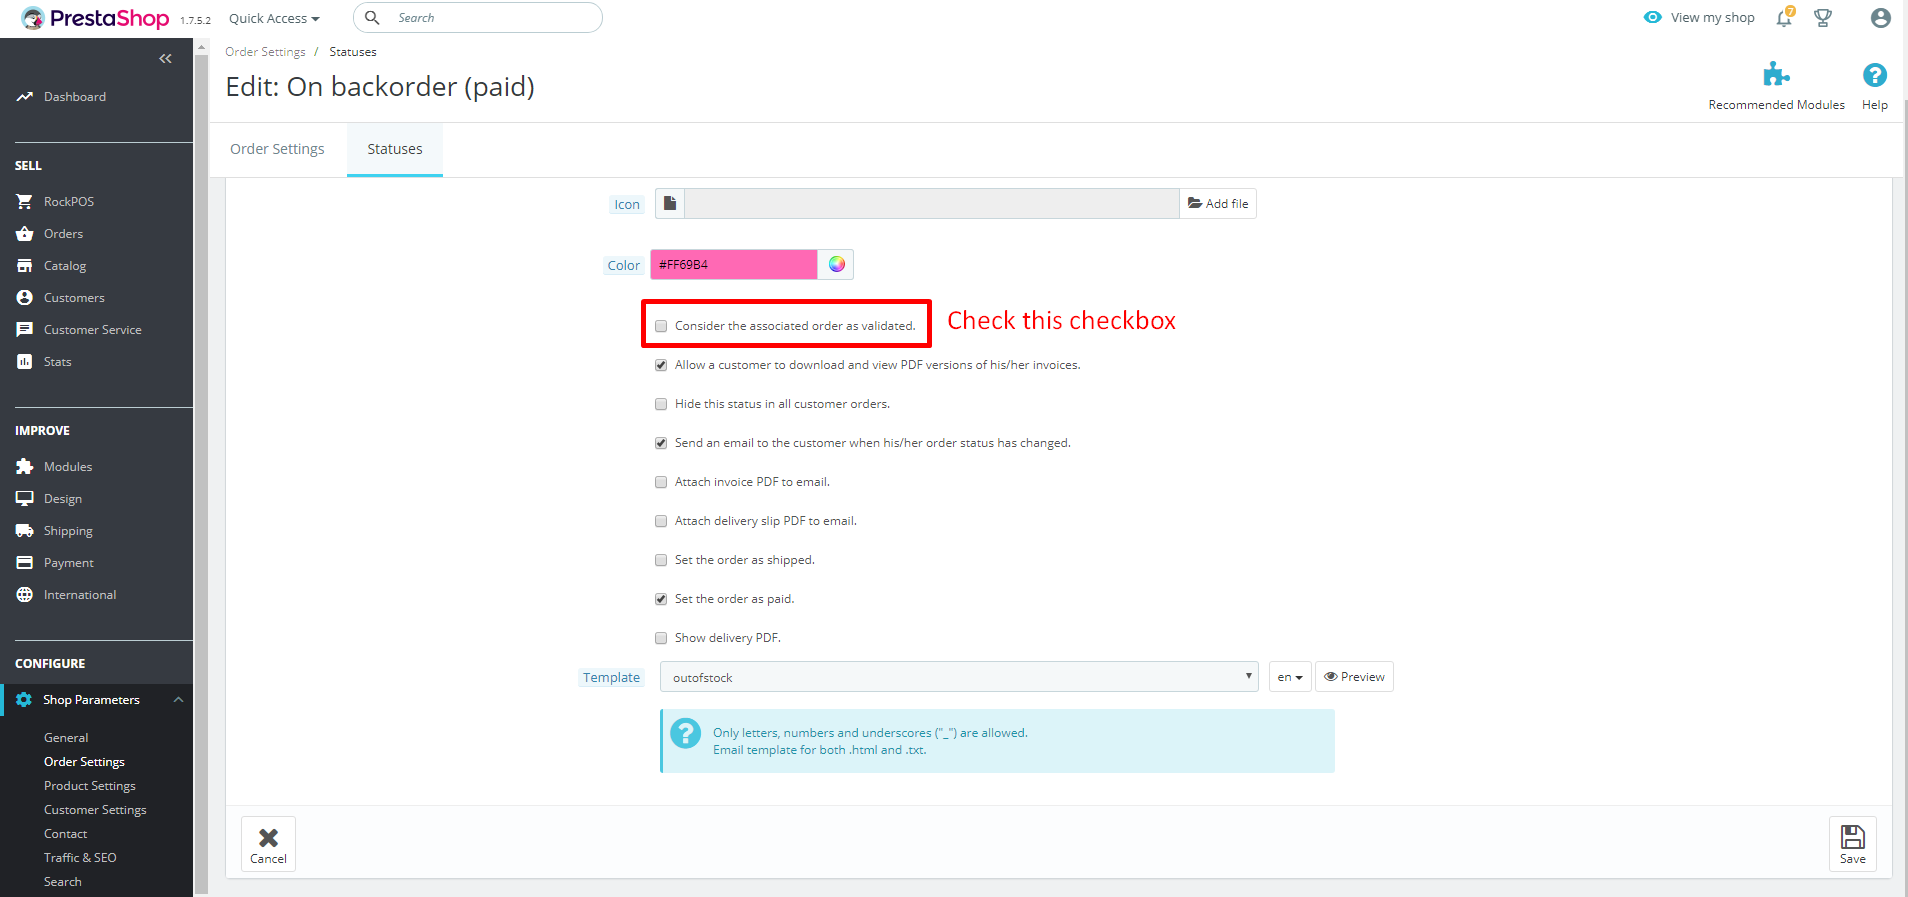Click the color wheel picker icon
The width and height of the screenshot is (1908, 897).
click(x=837, y=264)
